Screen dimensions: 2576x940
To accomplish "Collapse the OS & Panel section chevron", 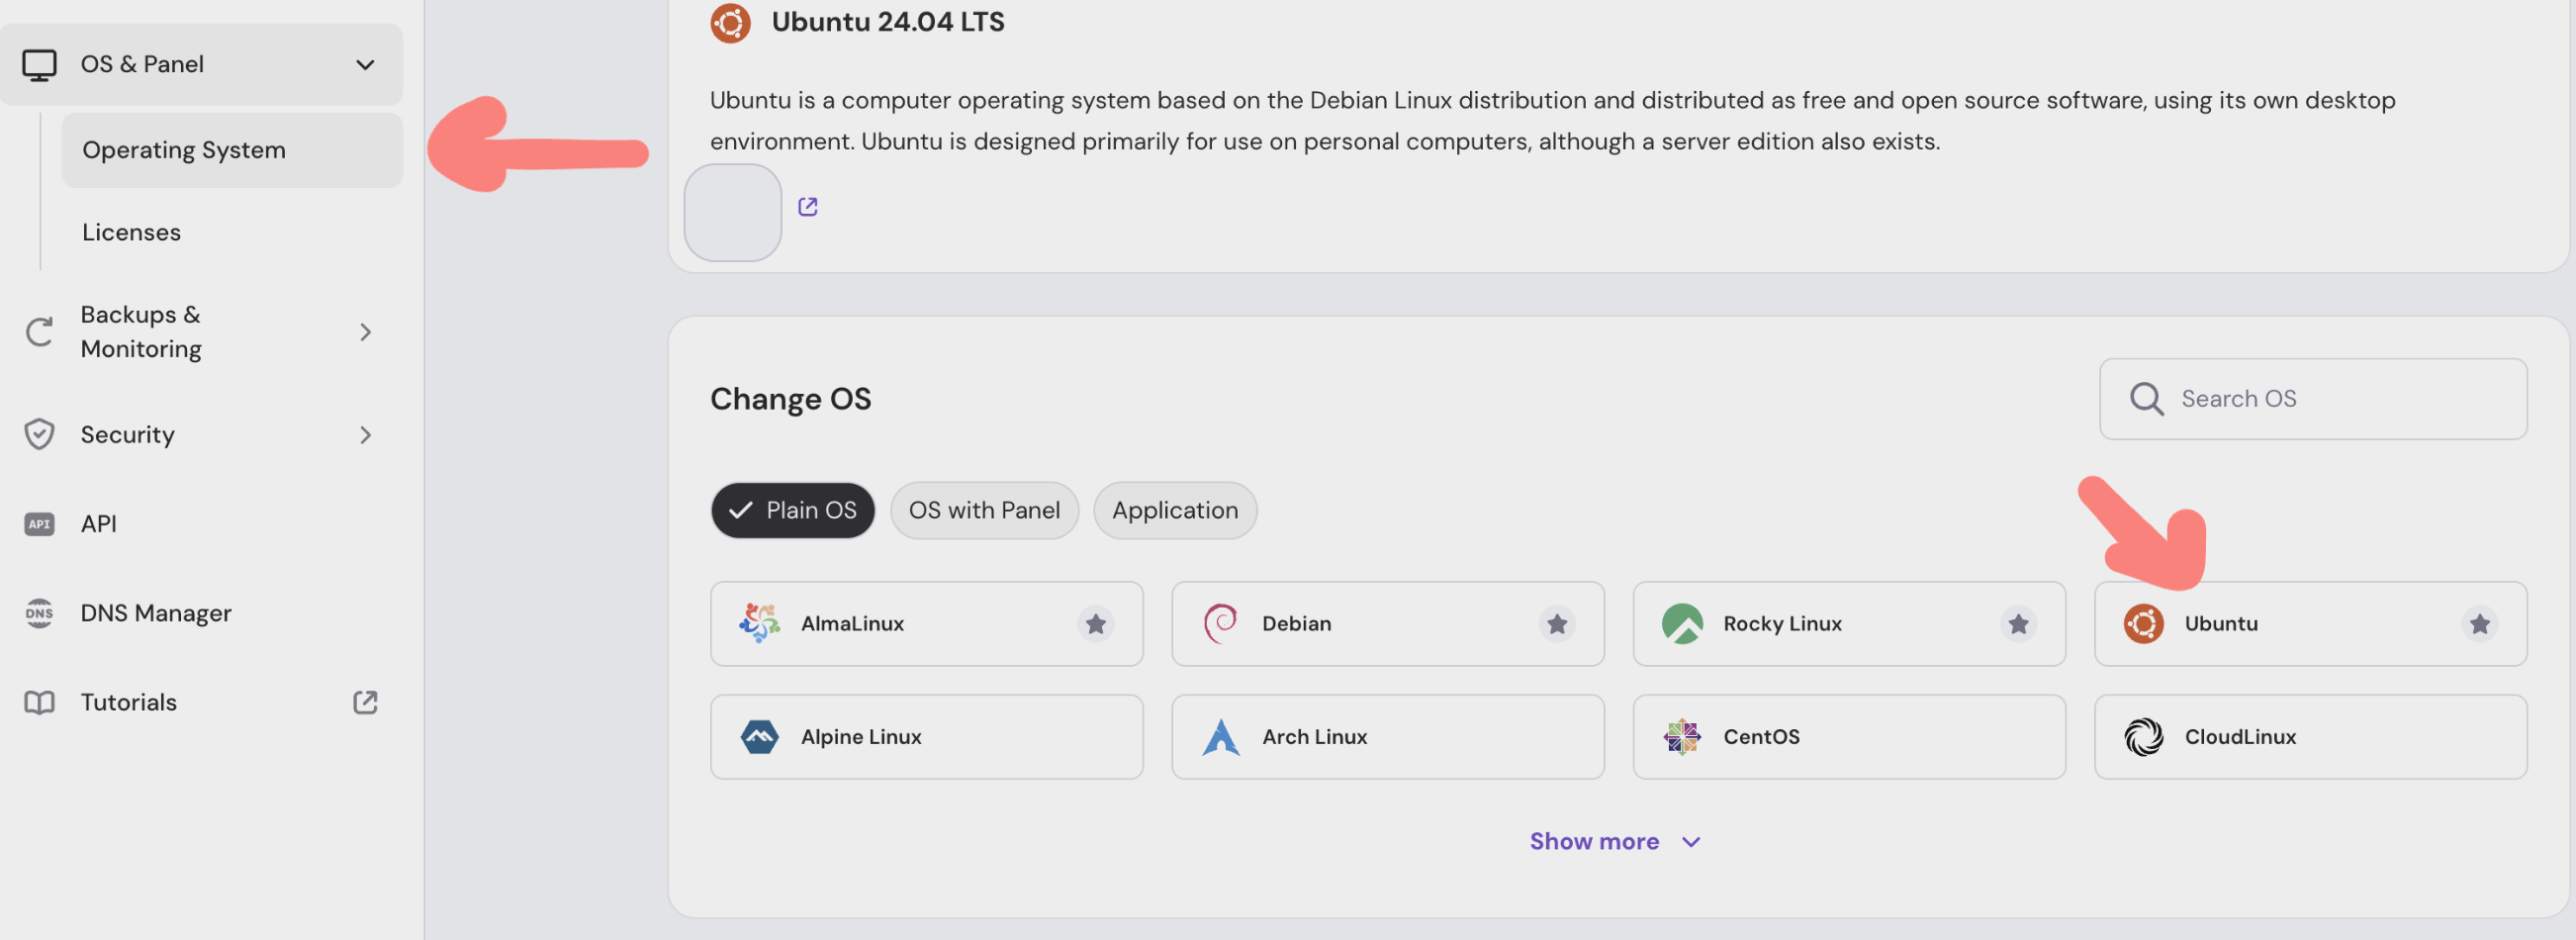I will 365,65.
